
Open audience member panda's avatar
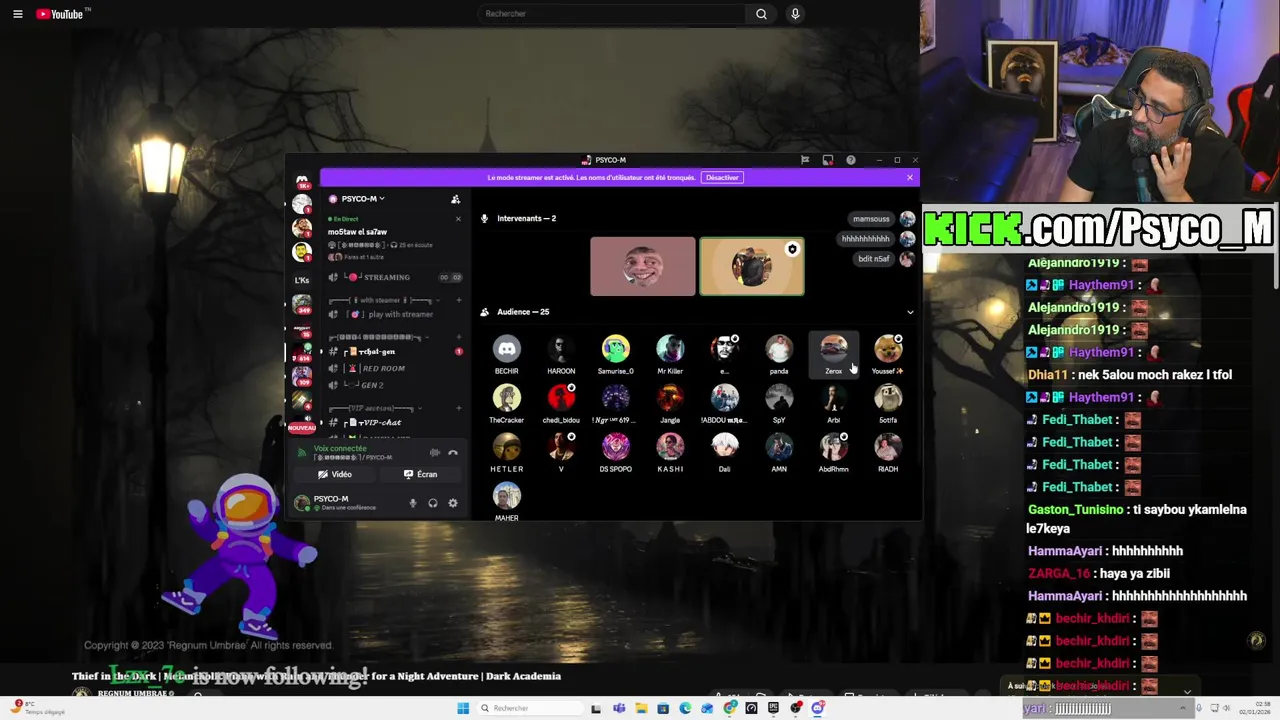pos(779,349)
